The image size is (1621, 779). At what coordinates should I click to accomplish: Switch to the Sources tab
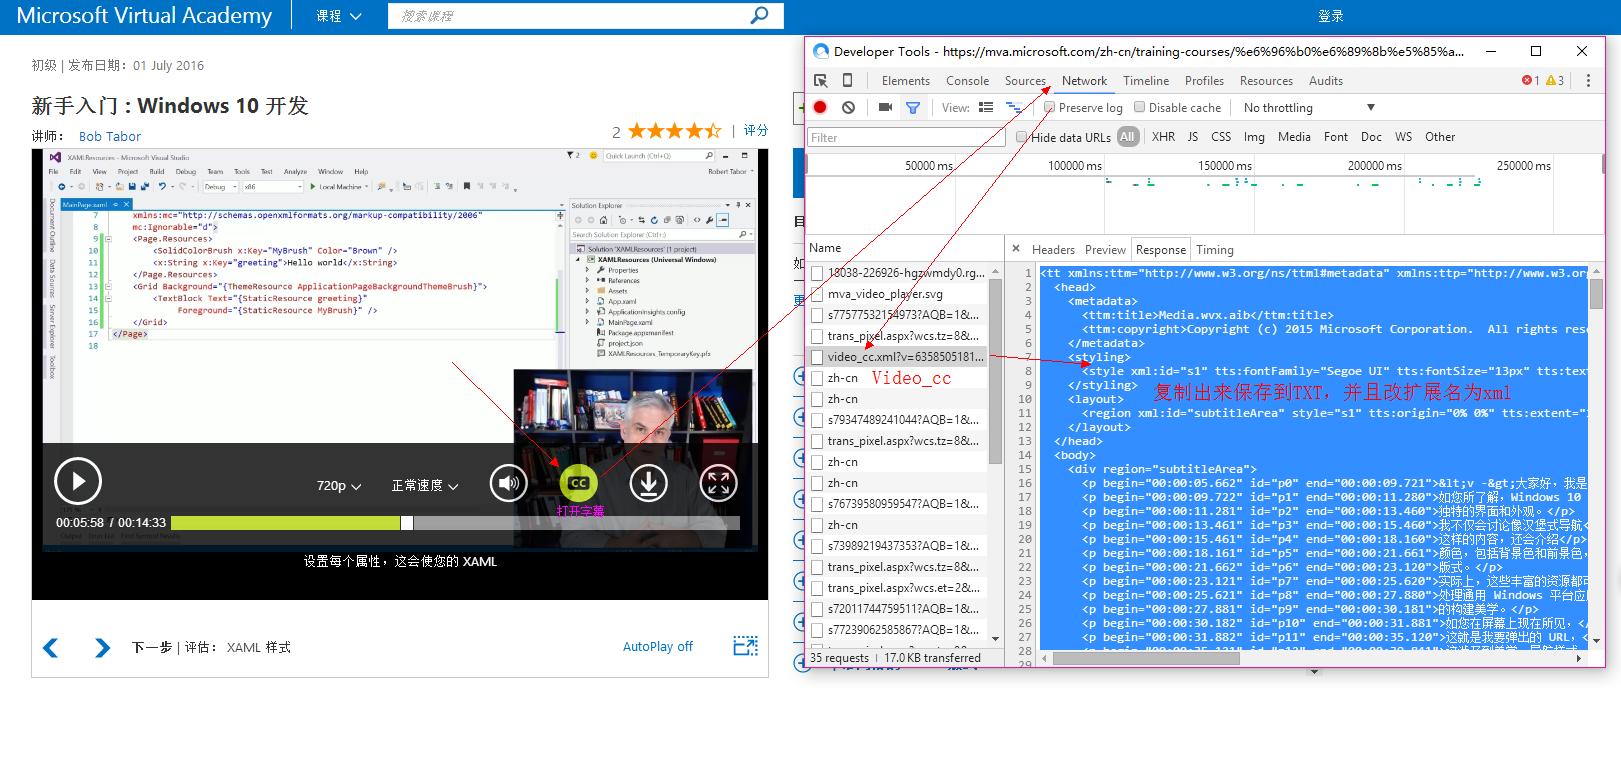[x=1025, y=81]
